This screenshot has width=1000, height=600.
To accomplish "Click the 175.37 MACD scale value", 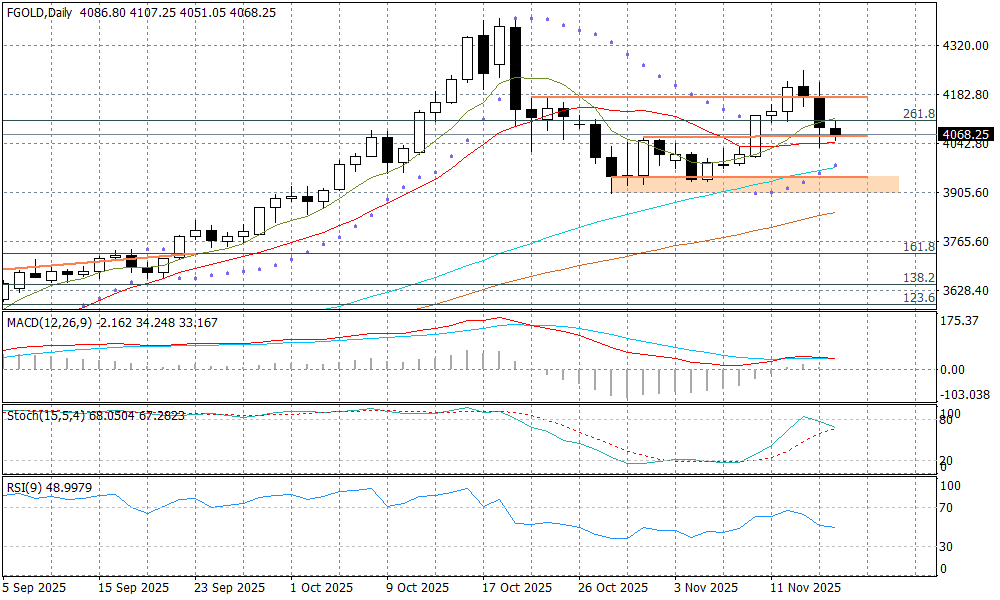I will [961, 321].
